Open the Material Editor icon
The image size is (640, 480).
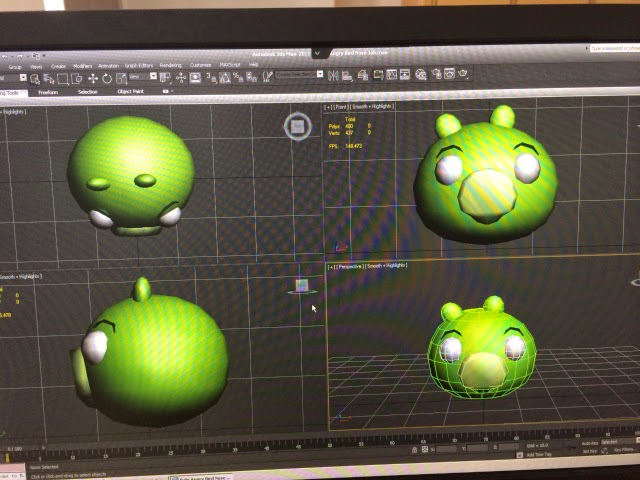[421, 75]
